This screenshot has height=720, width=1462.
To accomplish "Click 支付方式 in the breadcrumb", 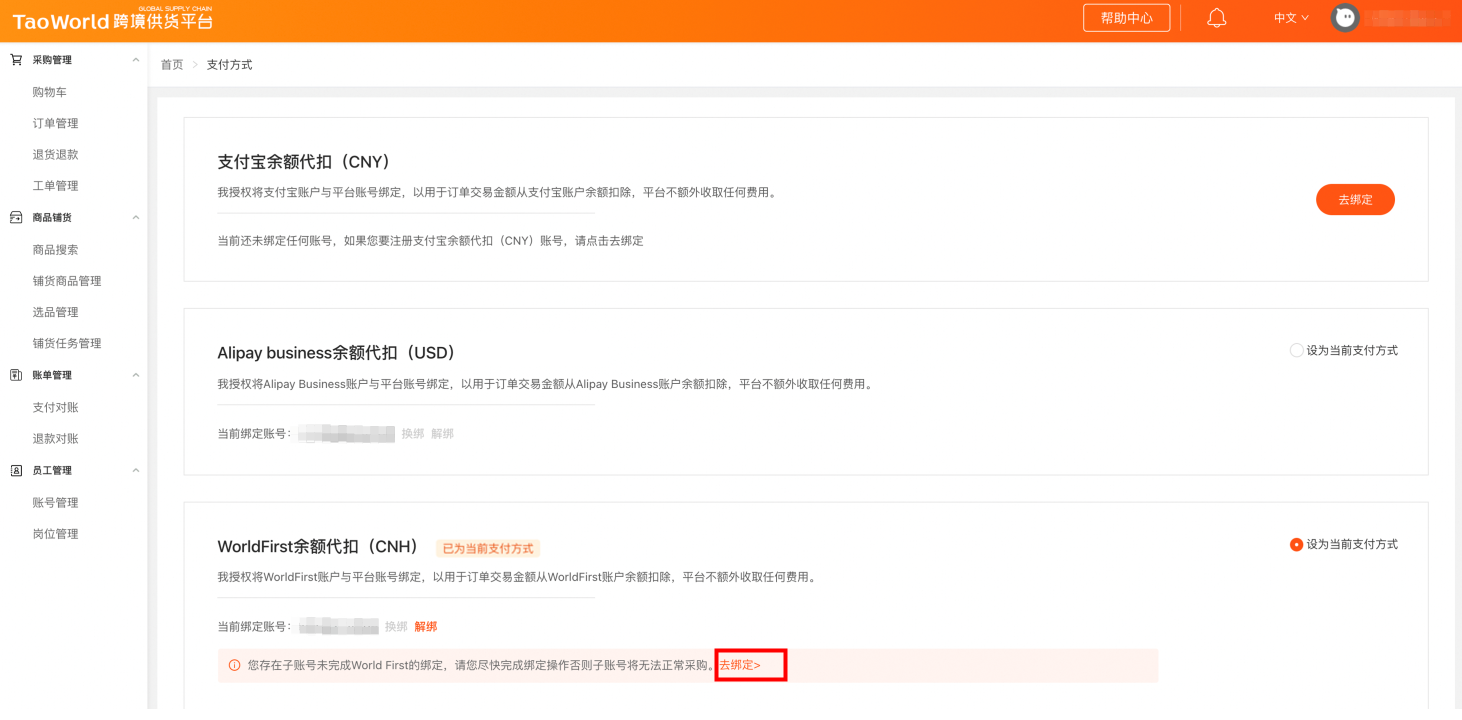I will pyautogui.click(x=229, y=64).
